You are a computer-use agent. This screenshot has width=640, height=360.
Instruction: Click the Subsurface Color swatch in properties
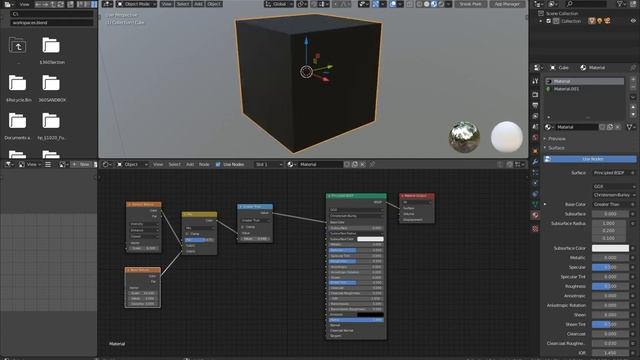(611, 248)
